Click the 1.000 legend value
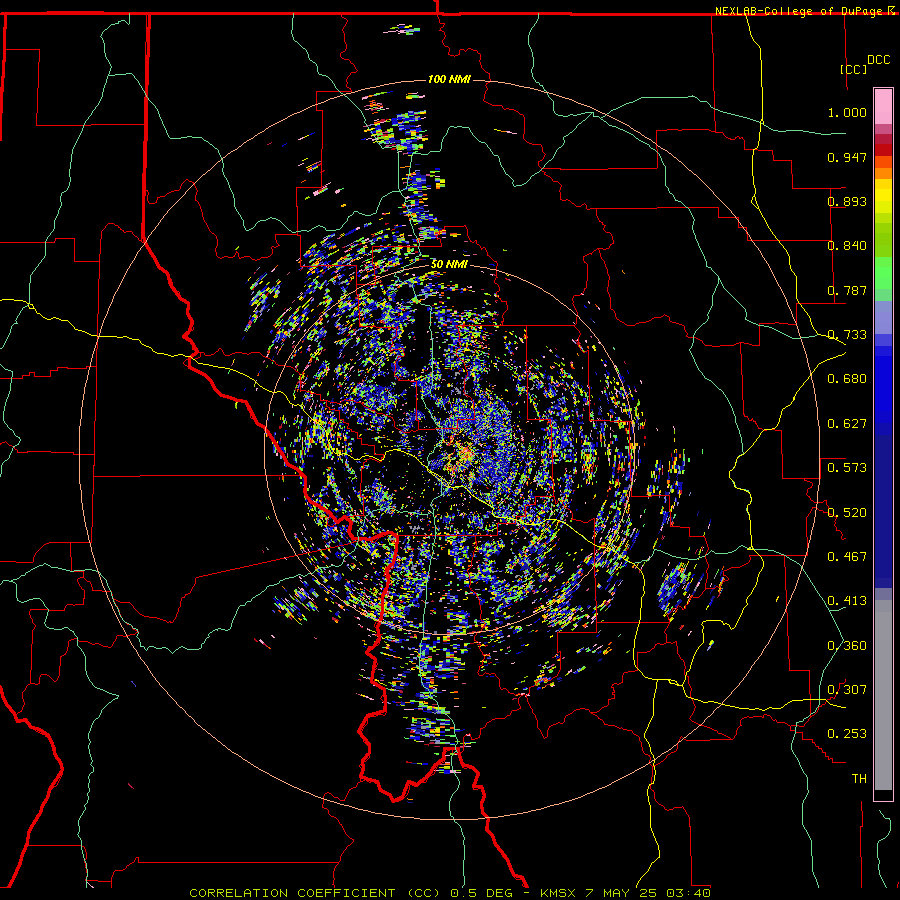Viewport: 900px width, 900px height. click(847, 112)
